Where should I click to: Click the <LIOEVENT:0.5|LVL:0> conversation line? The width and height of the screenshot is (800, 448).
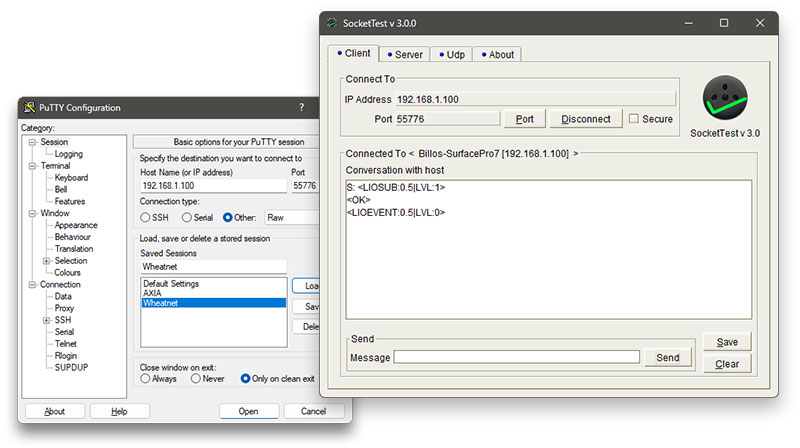tap(396, 212)
